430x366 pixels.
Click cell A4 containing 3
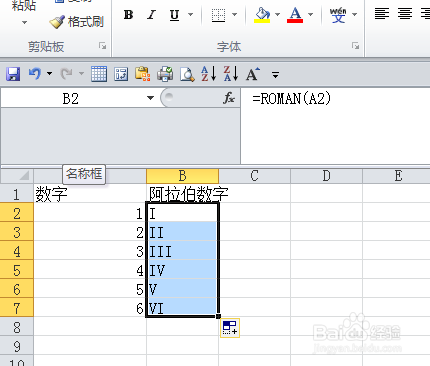[90, 250]
